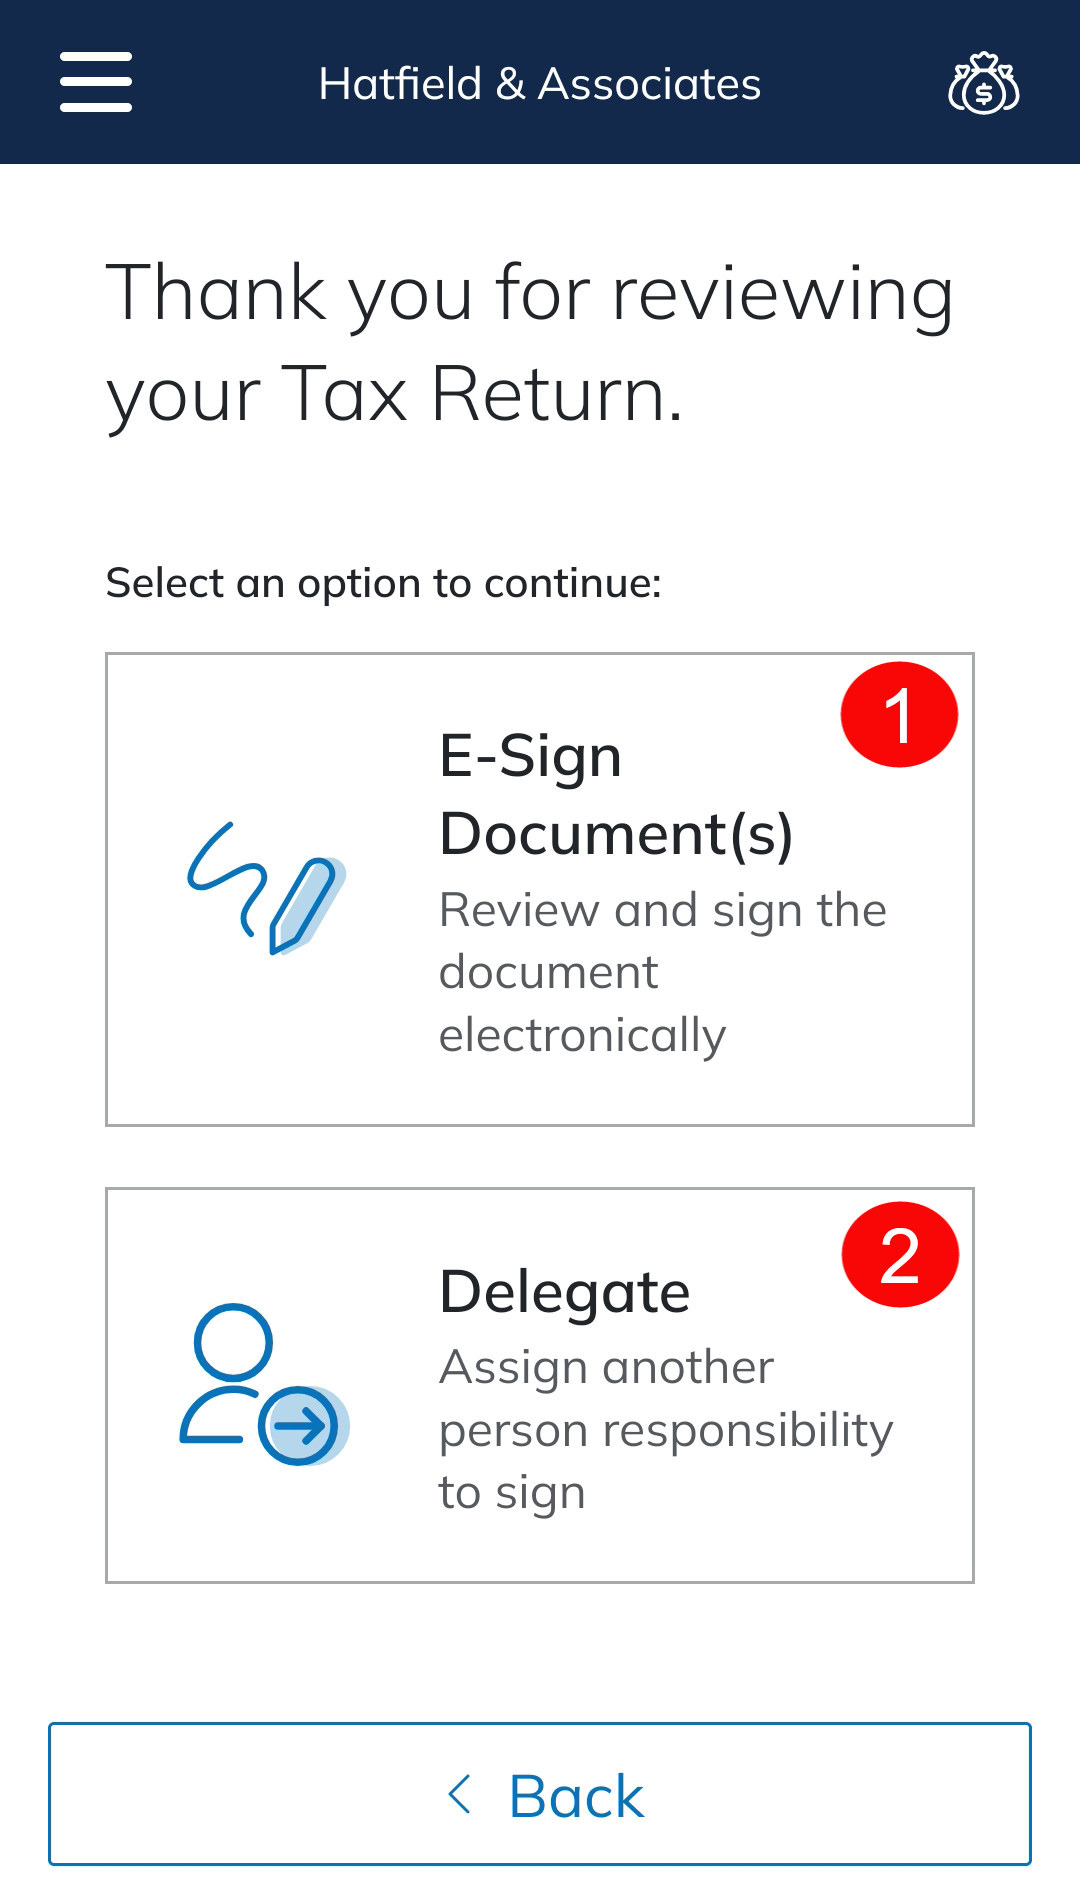Click the word "electronically" in E-Sign card

pyautogui.click(x=582, y=1035)
